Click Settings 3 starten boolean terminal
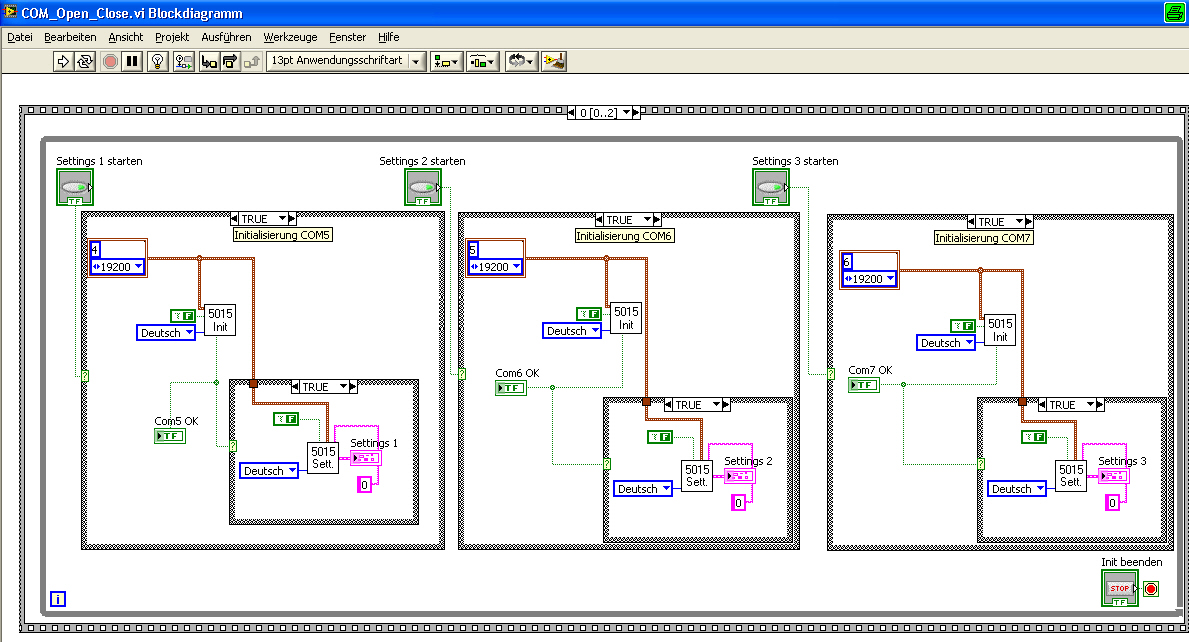The image size is (1189, 642). click(x=770, y=187)
